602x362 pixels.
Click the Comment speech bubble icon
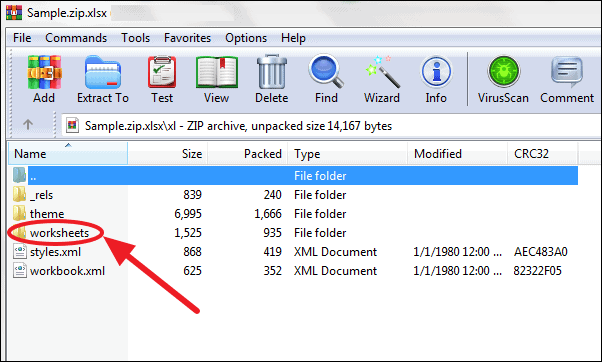click(567, 72)
